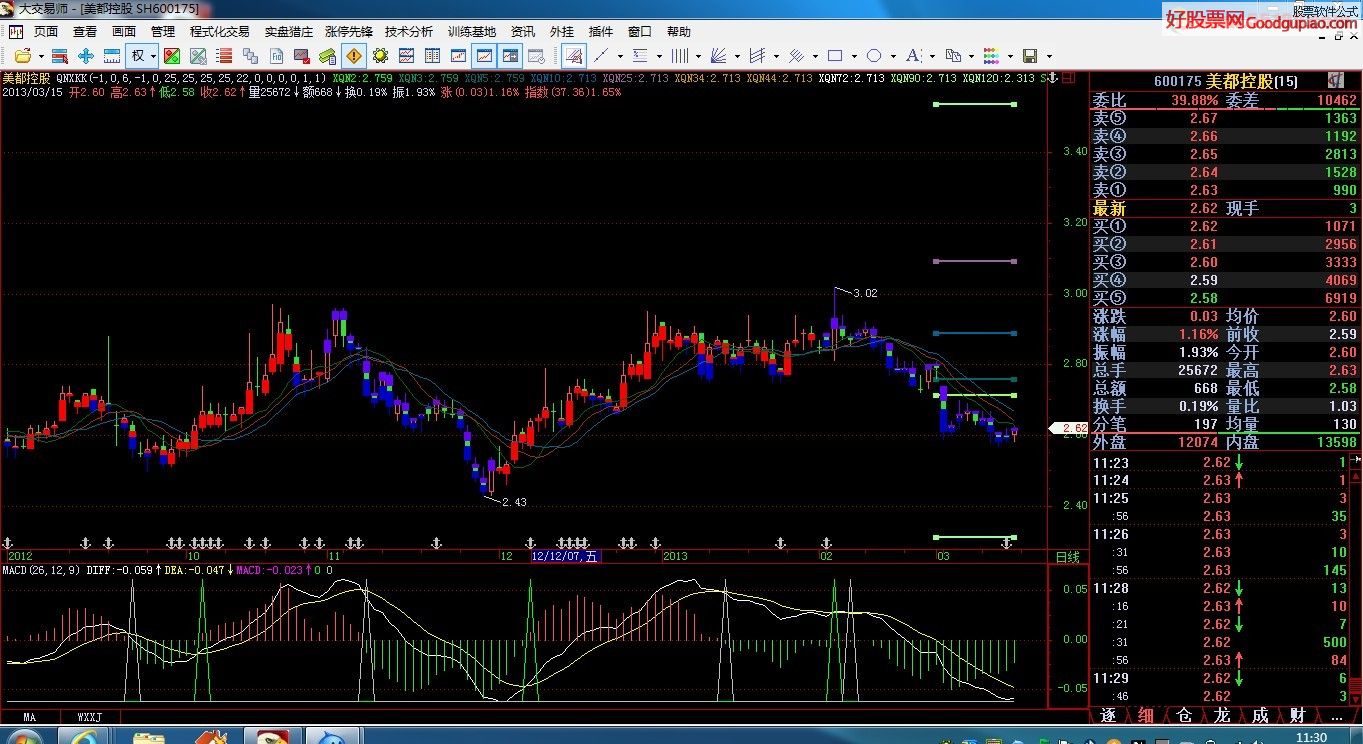Expand the rectangle tool dropdown arrow

(854, 56)
